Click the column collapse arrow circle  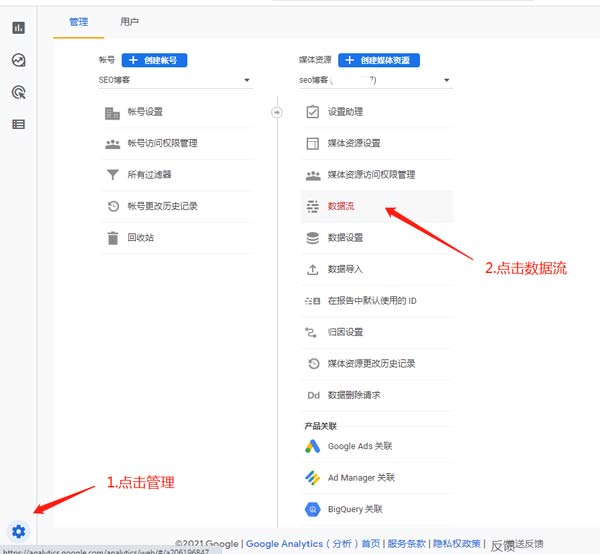tap(277, 112)
